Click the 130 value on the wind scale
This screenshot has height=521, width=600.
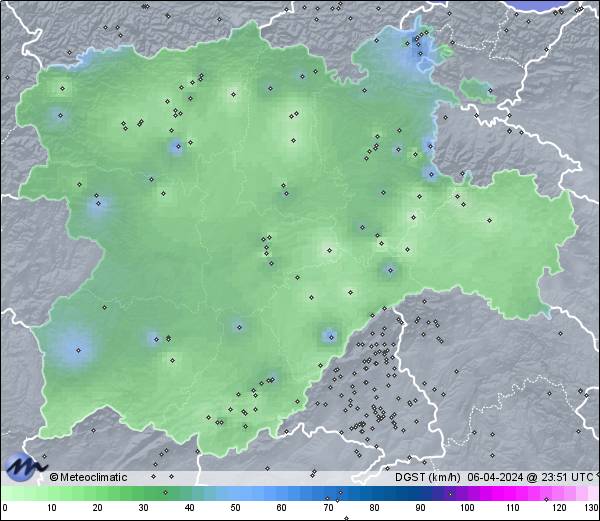click(592, 508)
